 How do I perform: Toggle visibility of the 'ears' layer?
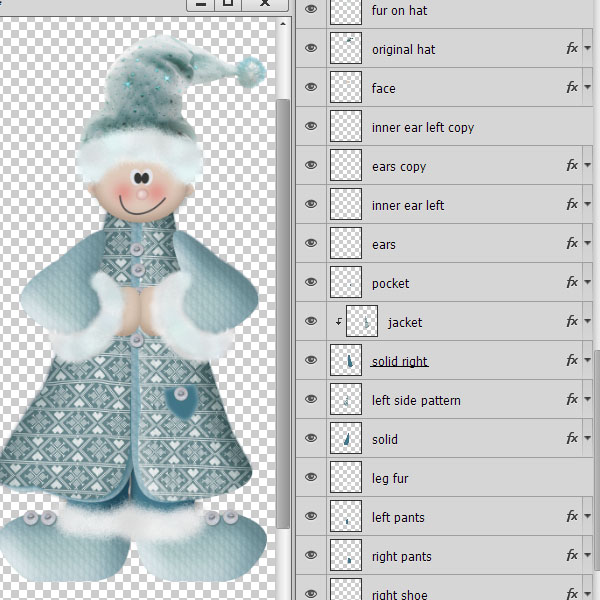point(311,243)
